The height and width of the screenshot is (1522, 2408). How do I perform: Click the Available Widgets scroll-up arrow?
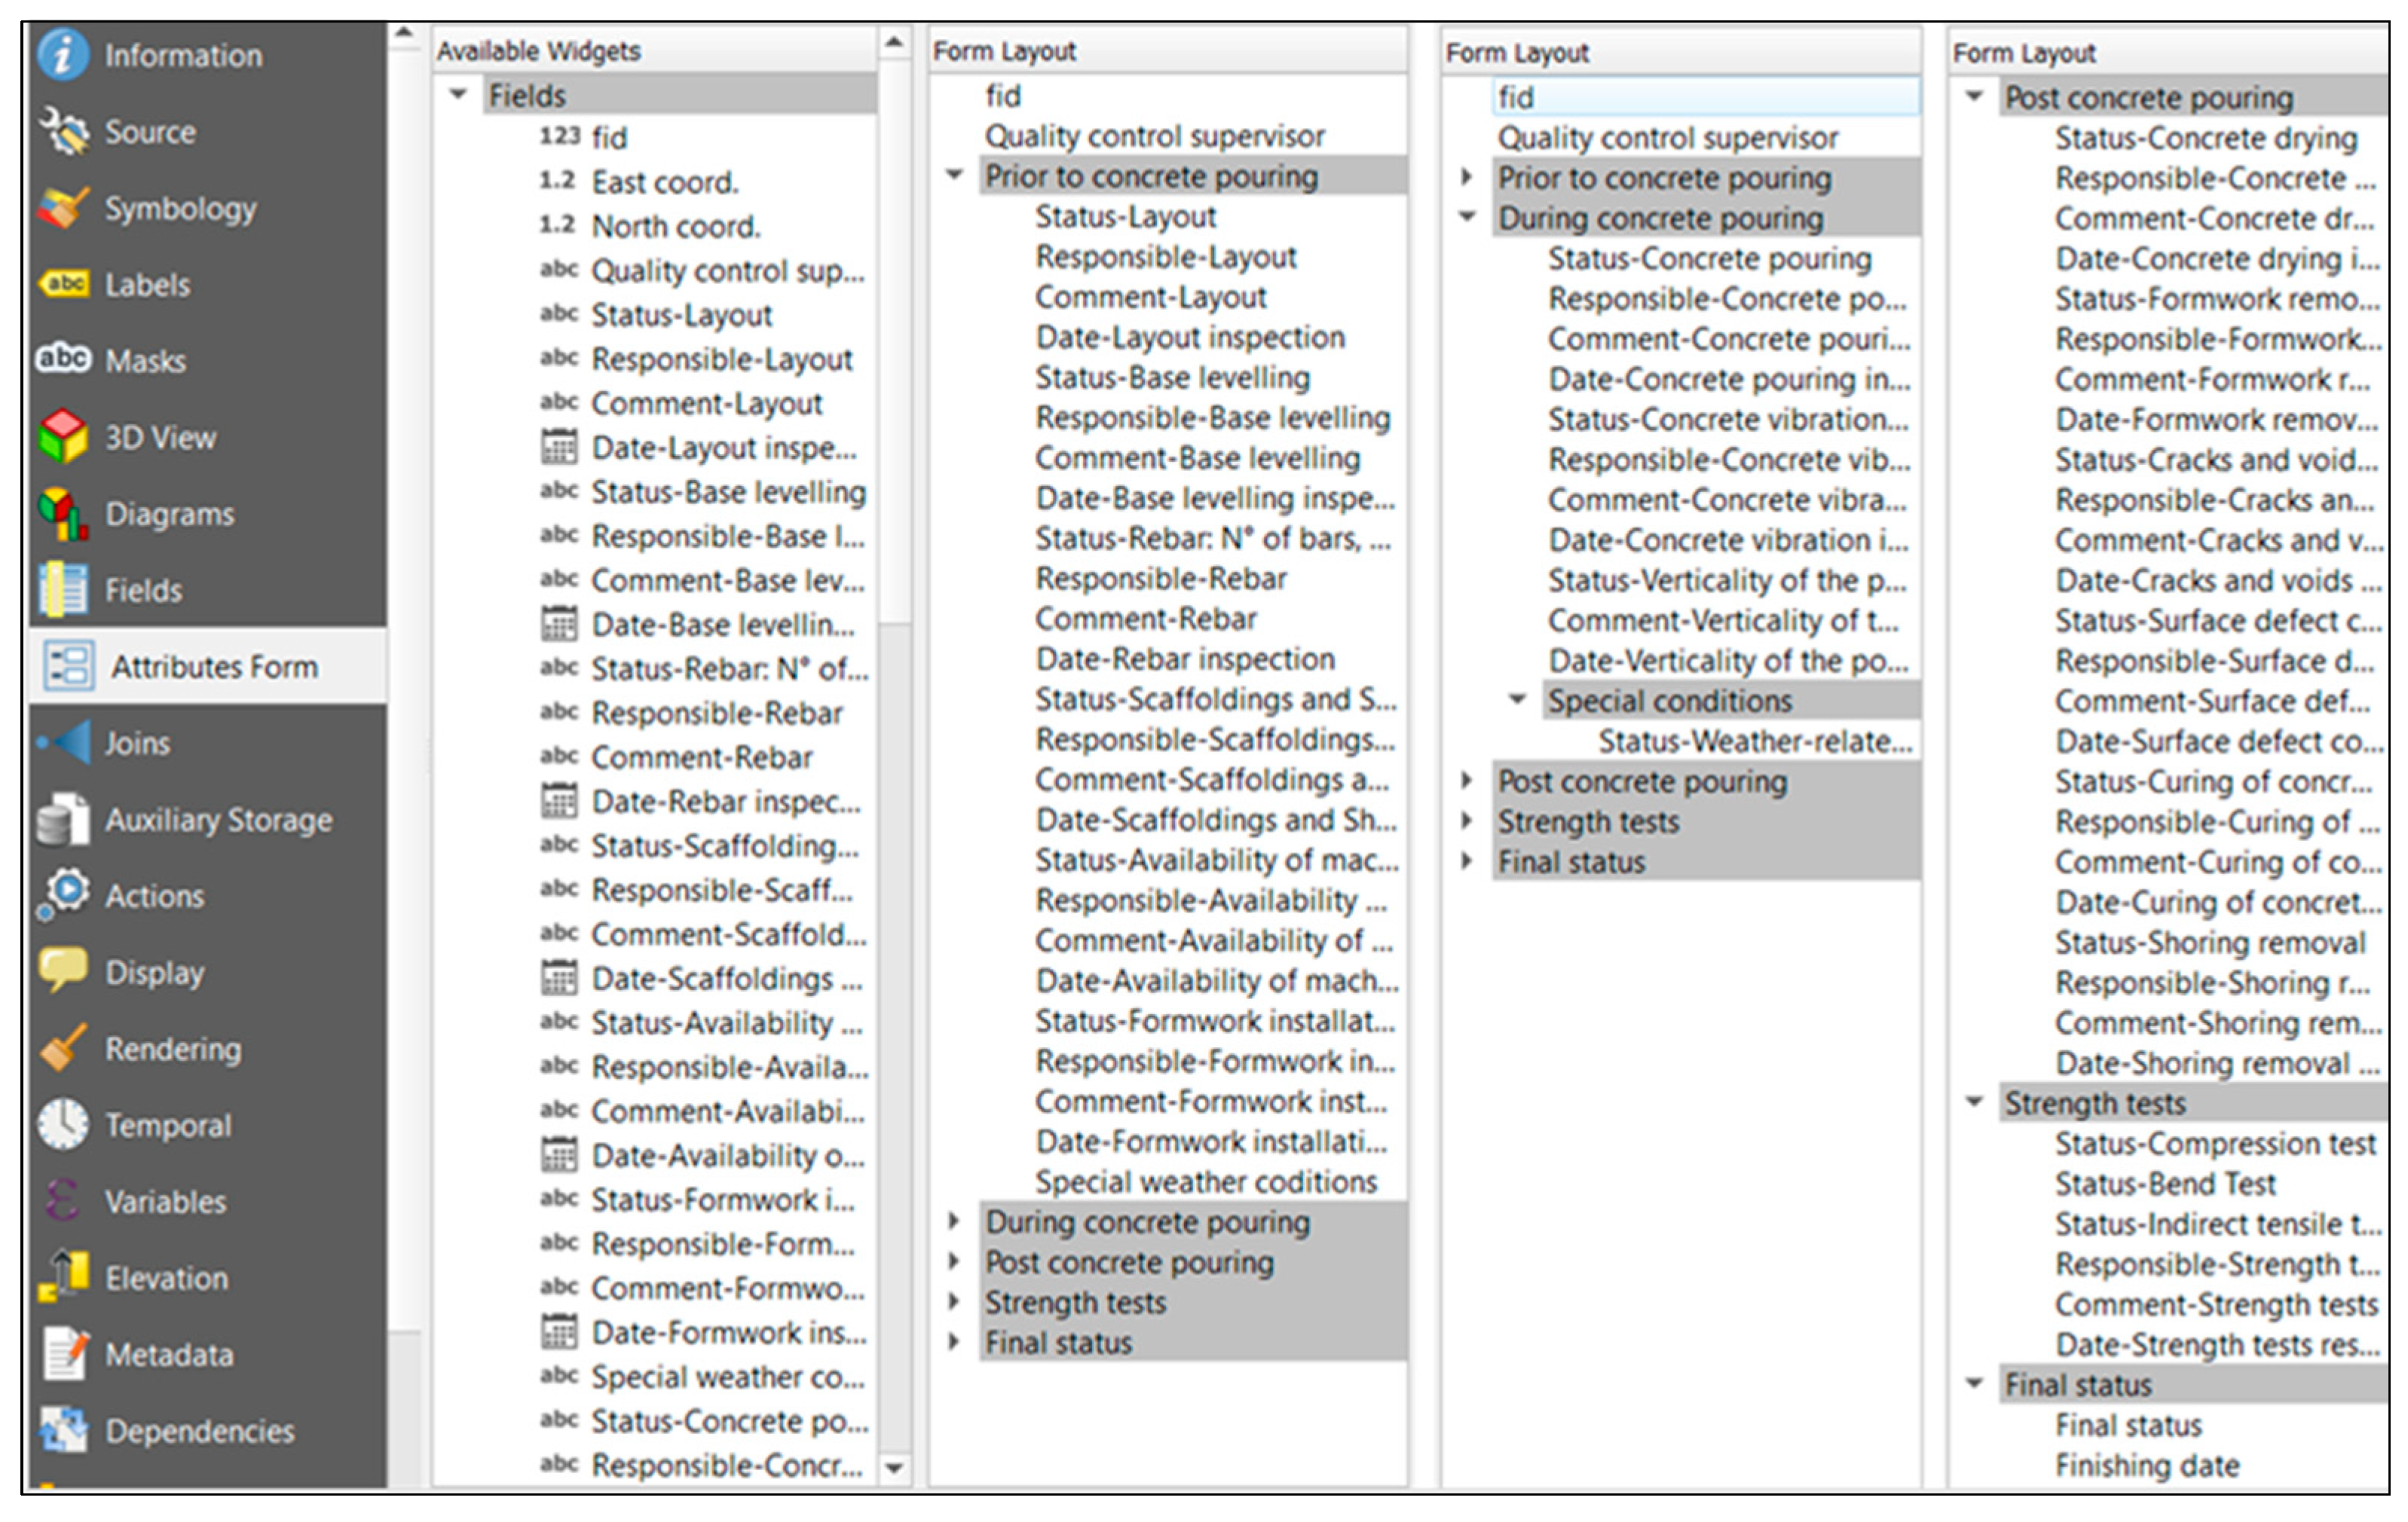click(x=894, y=42)
